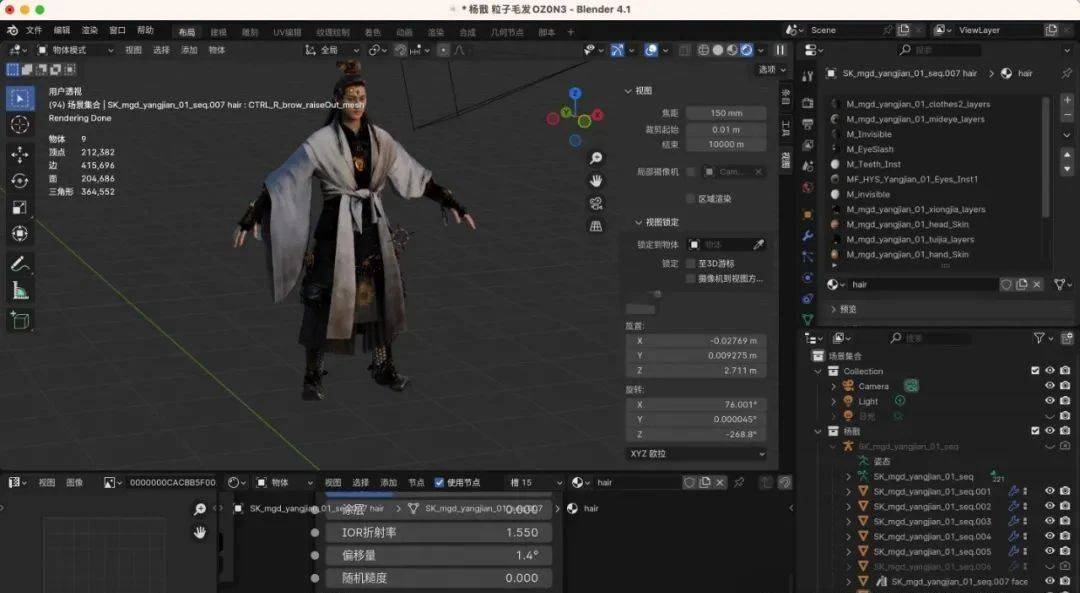Click the pan hand icon in the viewport
Viewport: 1080px width, 593px height.
(596, 180)
